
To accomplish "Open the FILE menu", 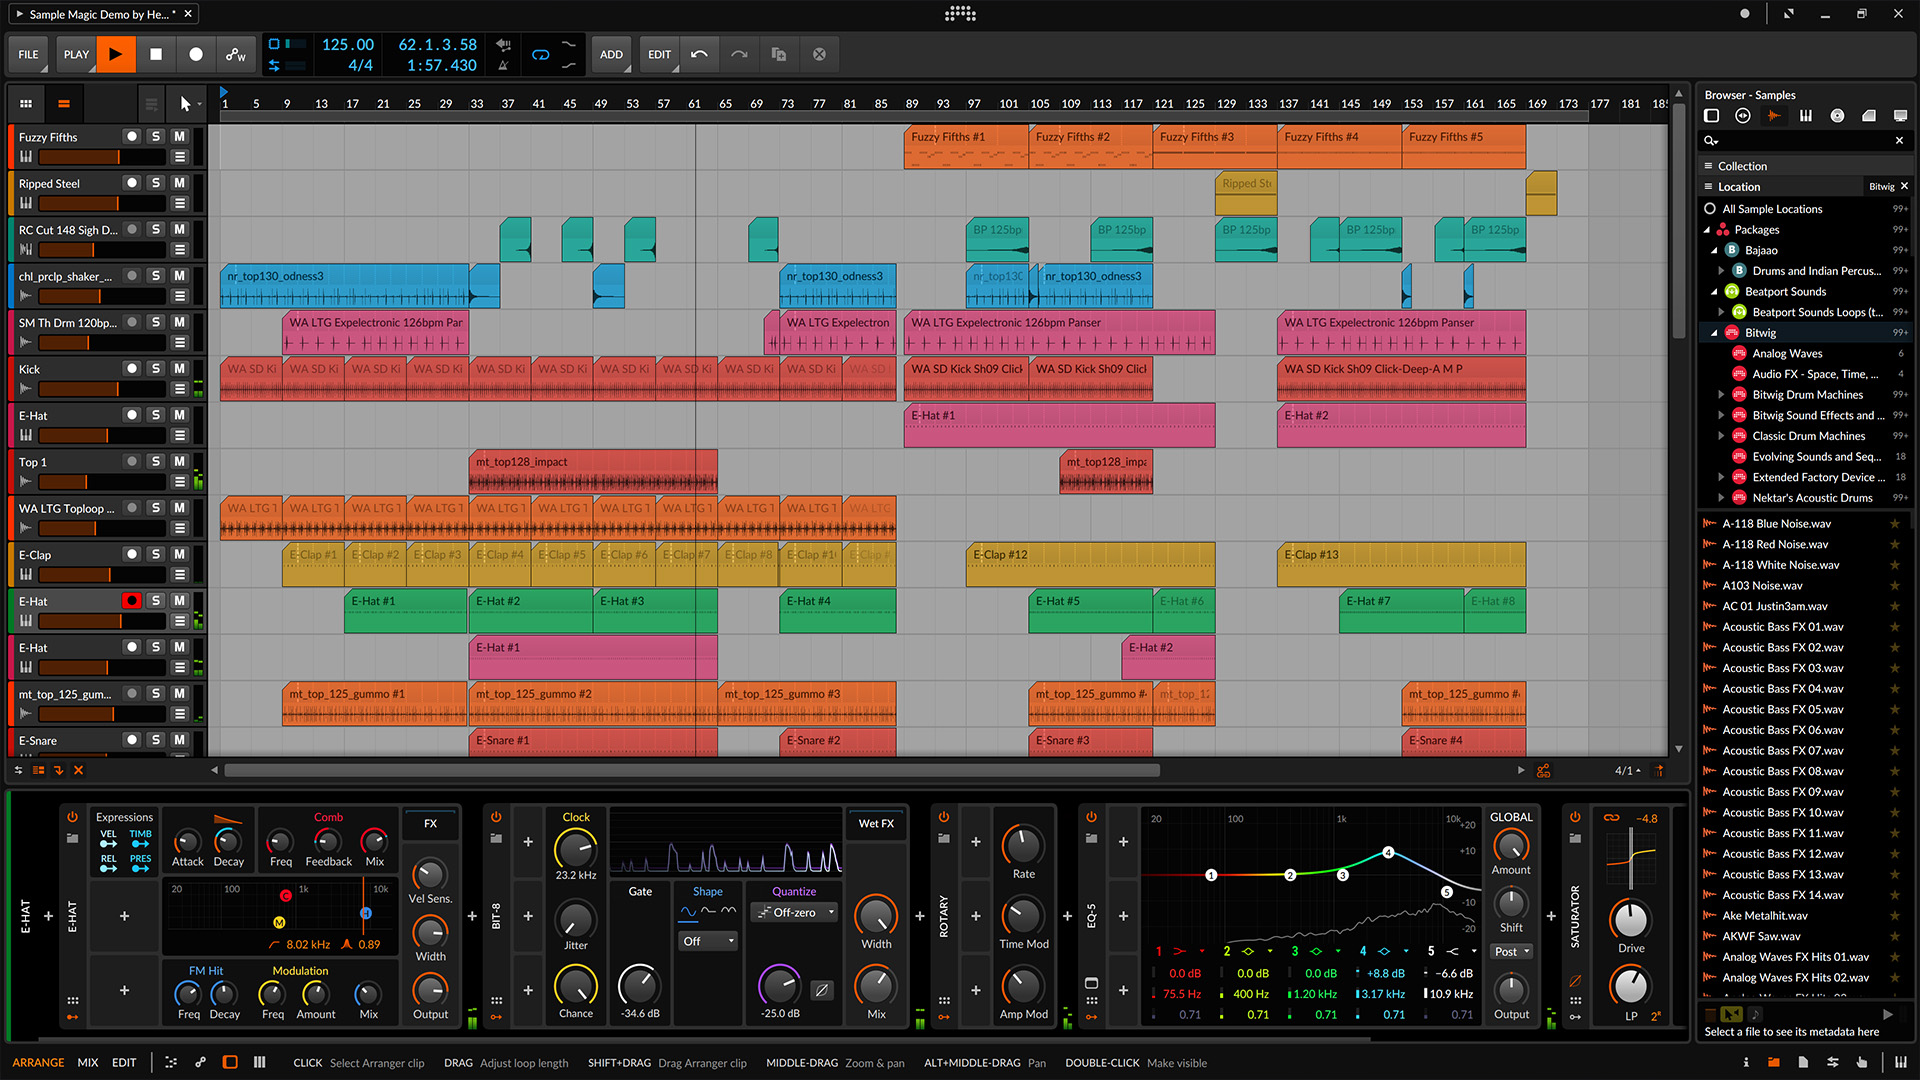I will [28, 55].
